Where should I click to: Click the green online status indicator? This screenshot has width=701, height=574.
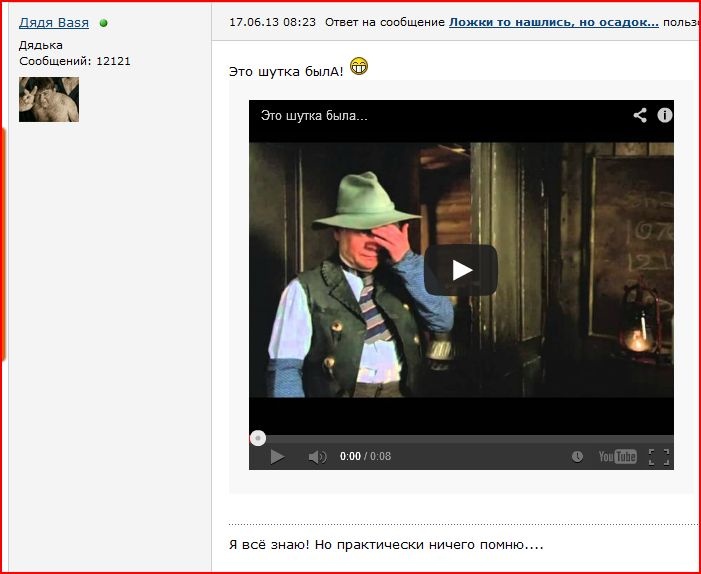(104, 23)
